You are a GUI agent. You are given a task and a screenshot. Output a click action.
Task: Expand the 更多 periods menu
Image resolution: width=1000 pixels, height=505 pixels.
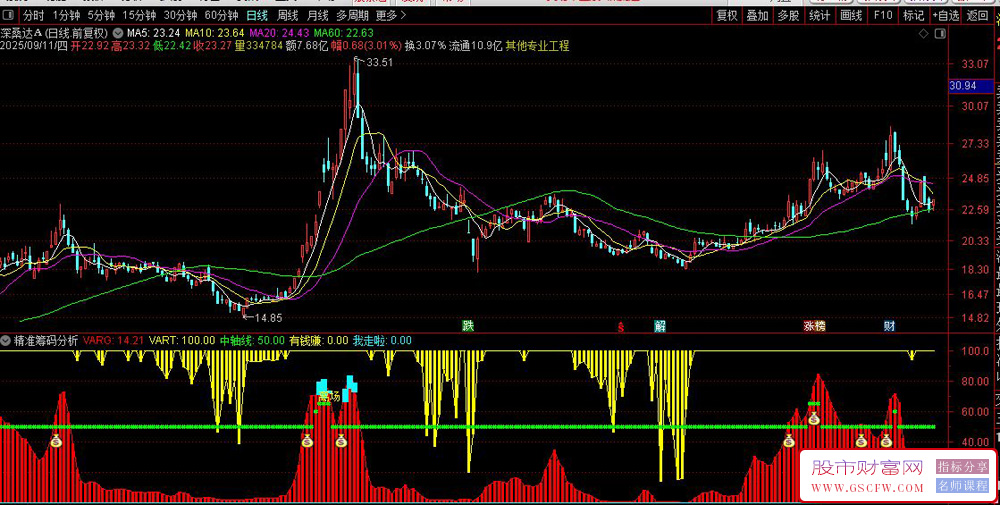coord(390,15)
